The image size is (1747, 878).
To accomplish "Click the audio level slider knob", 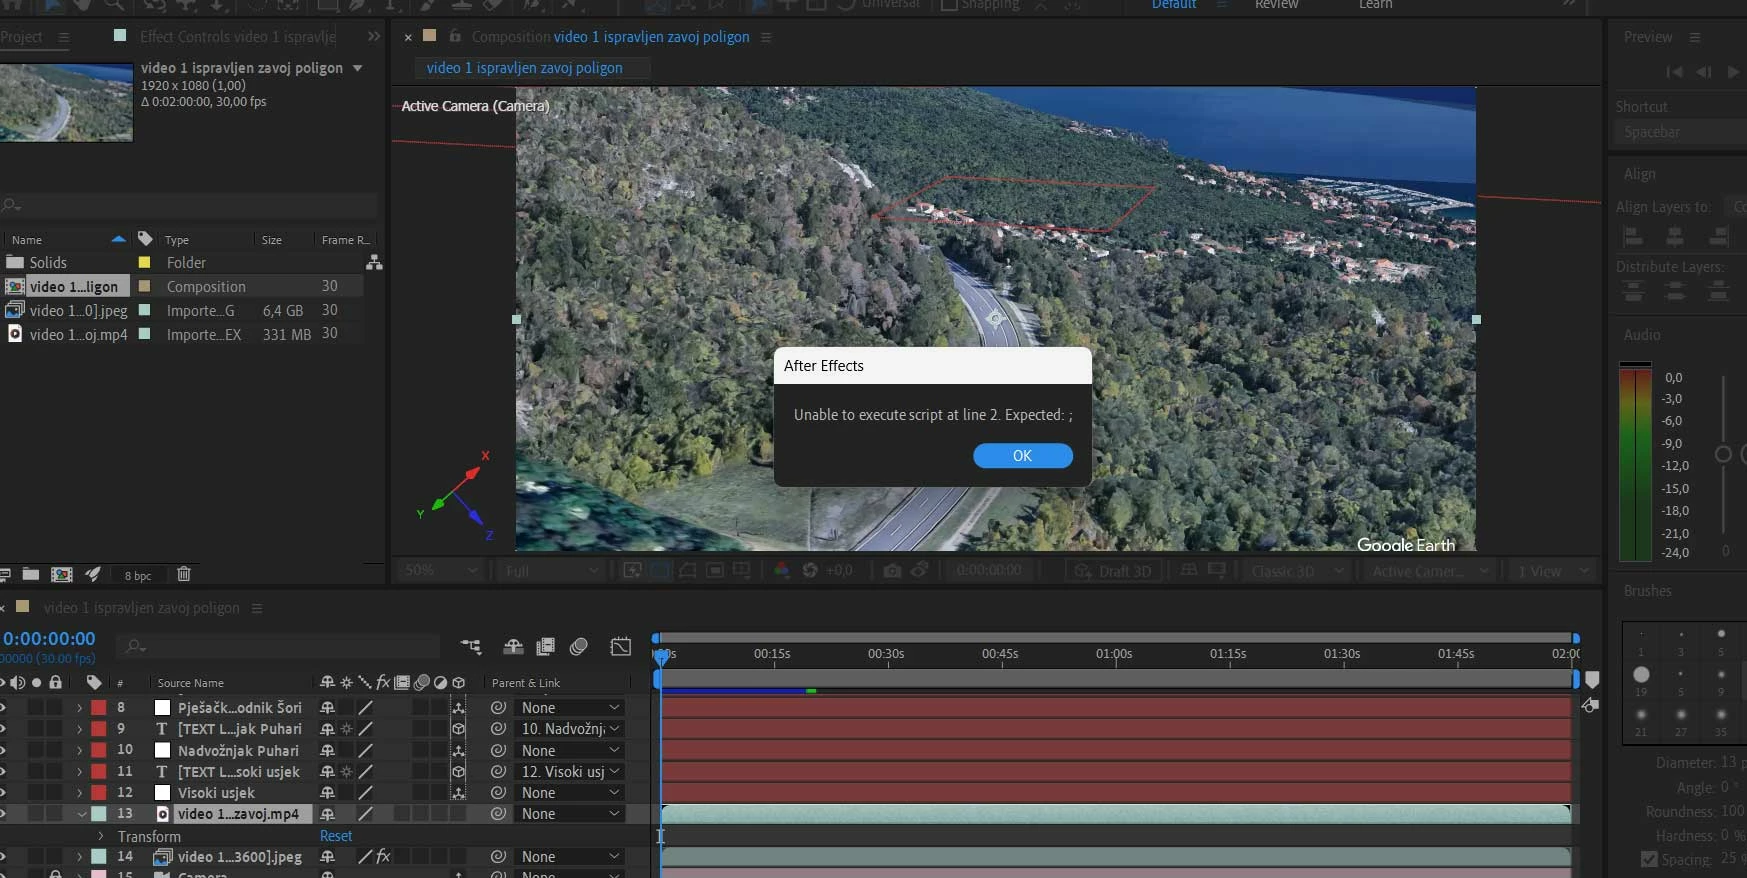I will (x=1723, y=454).
